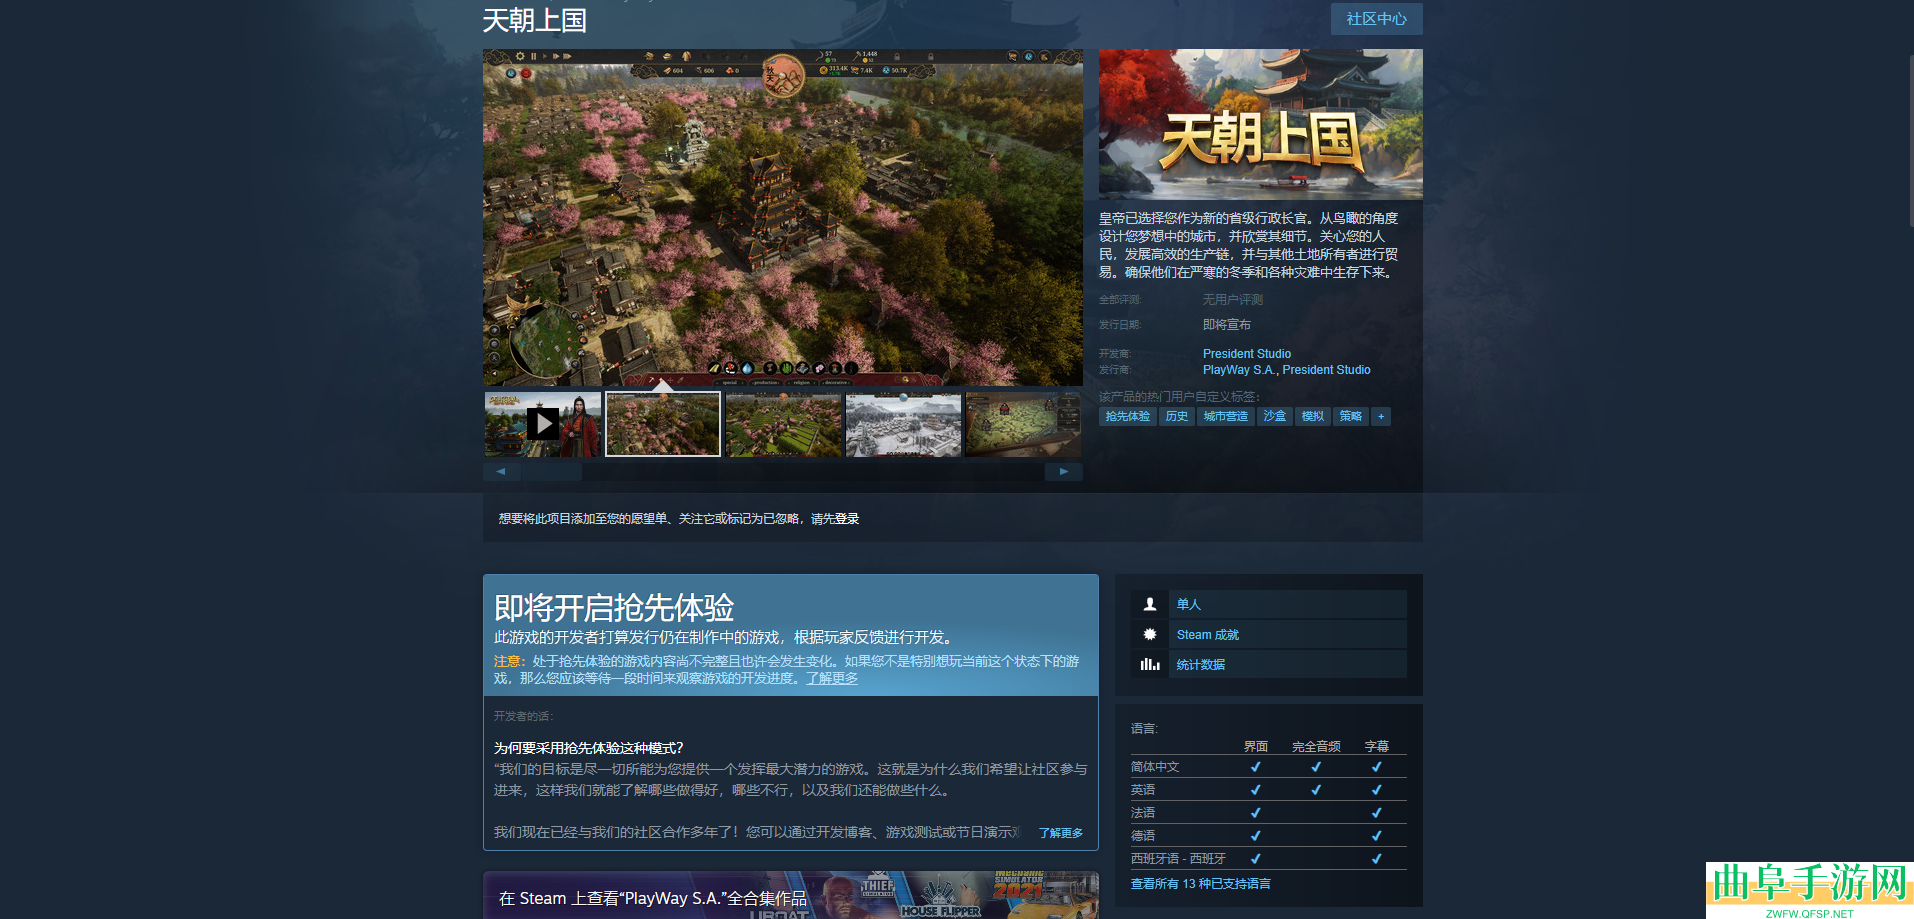Select the green farmland screenshot thumbnail
The height and width of the screenshot is (919, 1914).
(783, 424)
